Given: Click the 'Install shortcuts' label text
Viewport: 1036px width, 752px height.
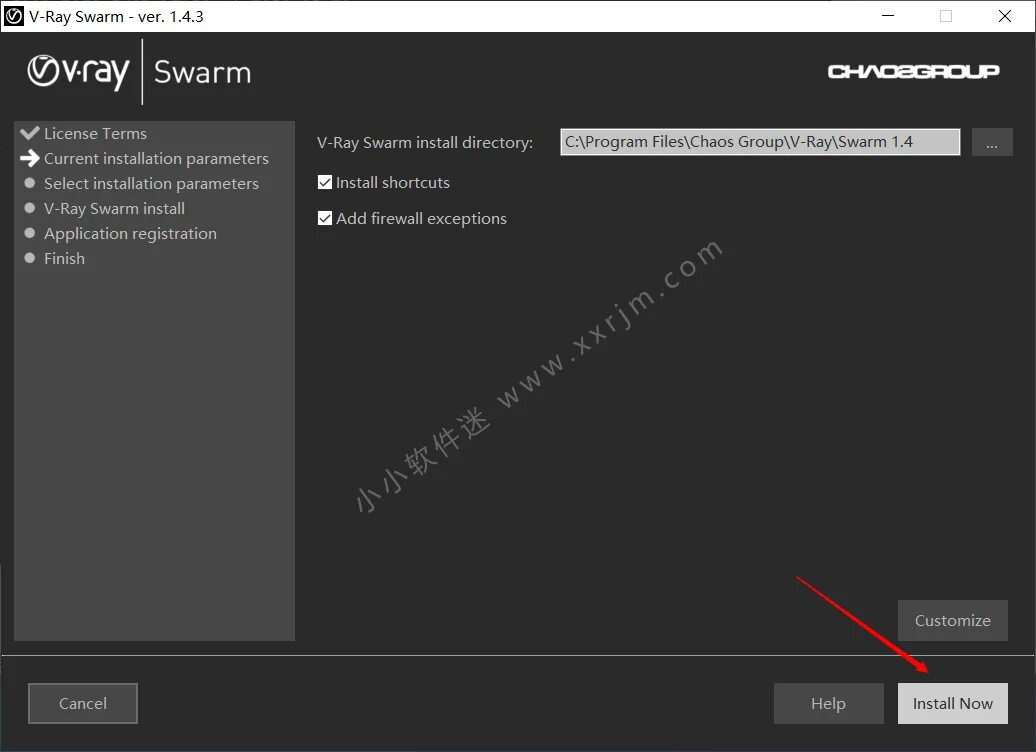Looking at the screenshot, I should (392, 182).
